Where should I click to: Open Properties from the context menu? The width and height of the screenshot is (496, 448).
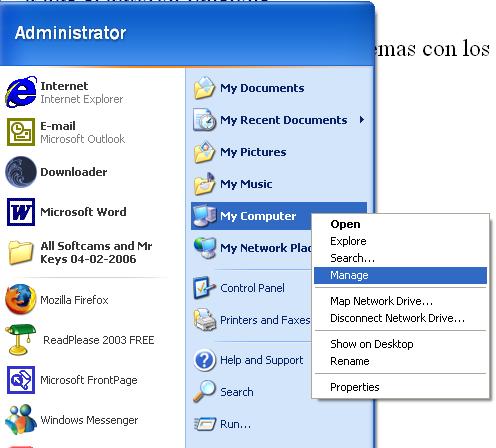click(x=400, y=387)
